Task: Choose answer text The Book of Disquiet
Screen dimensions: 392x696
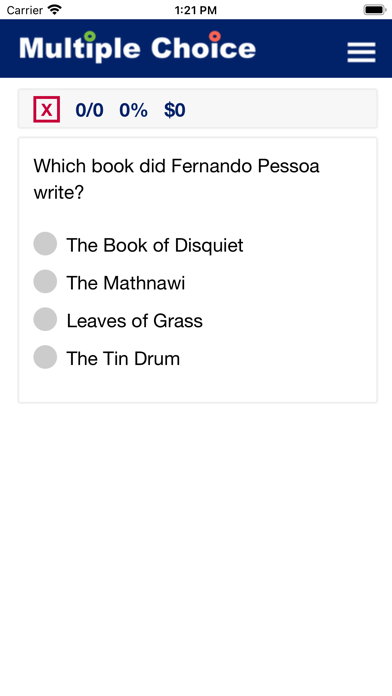Action: (155, 245)
